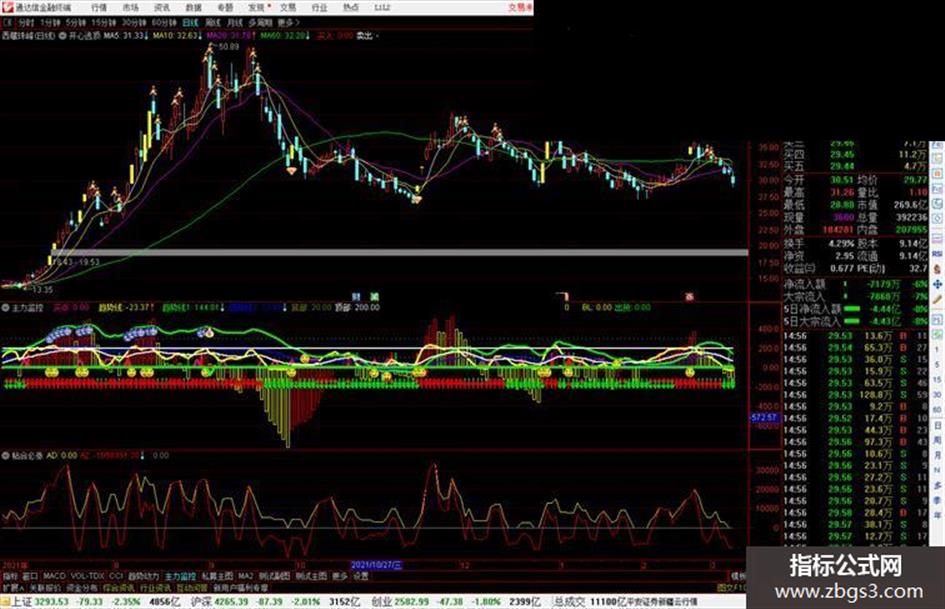945x609 pixels.
Task: Open the 关联报价 tab
Action: pos(45,587)
